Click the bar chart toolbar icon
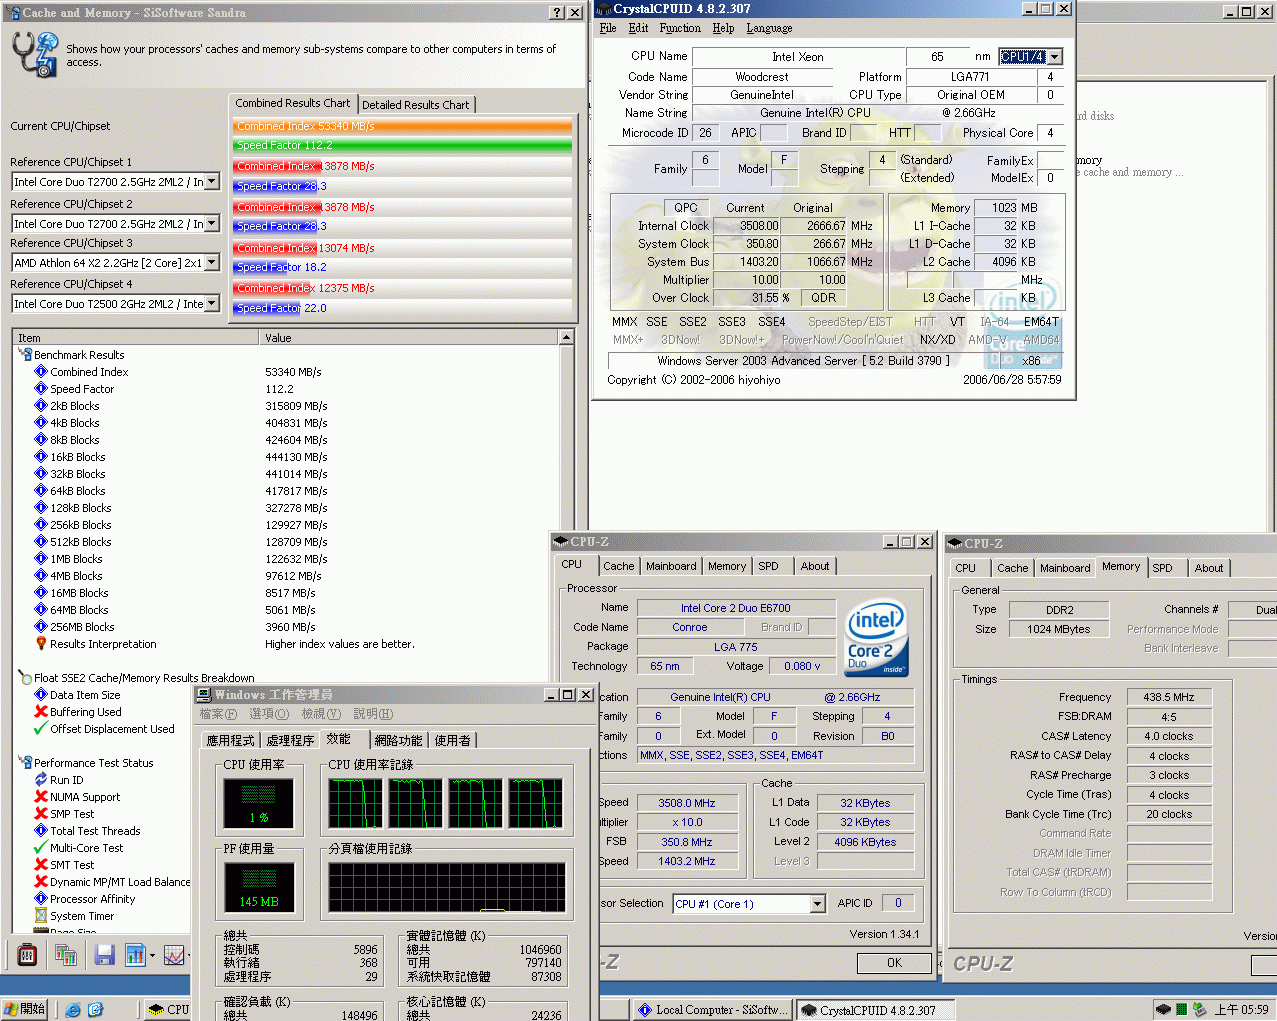The height and width of the screenshot is (1021, 1277). pyautogui.click(x=135, y=955)
